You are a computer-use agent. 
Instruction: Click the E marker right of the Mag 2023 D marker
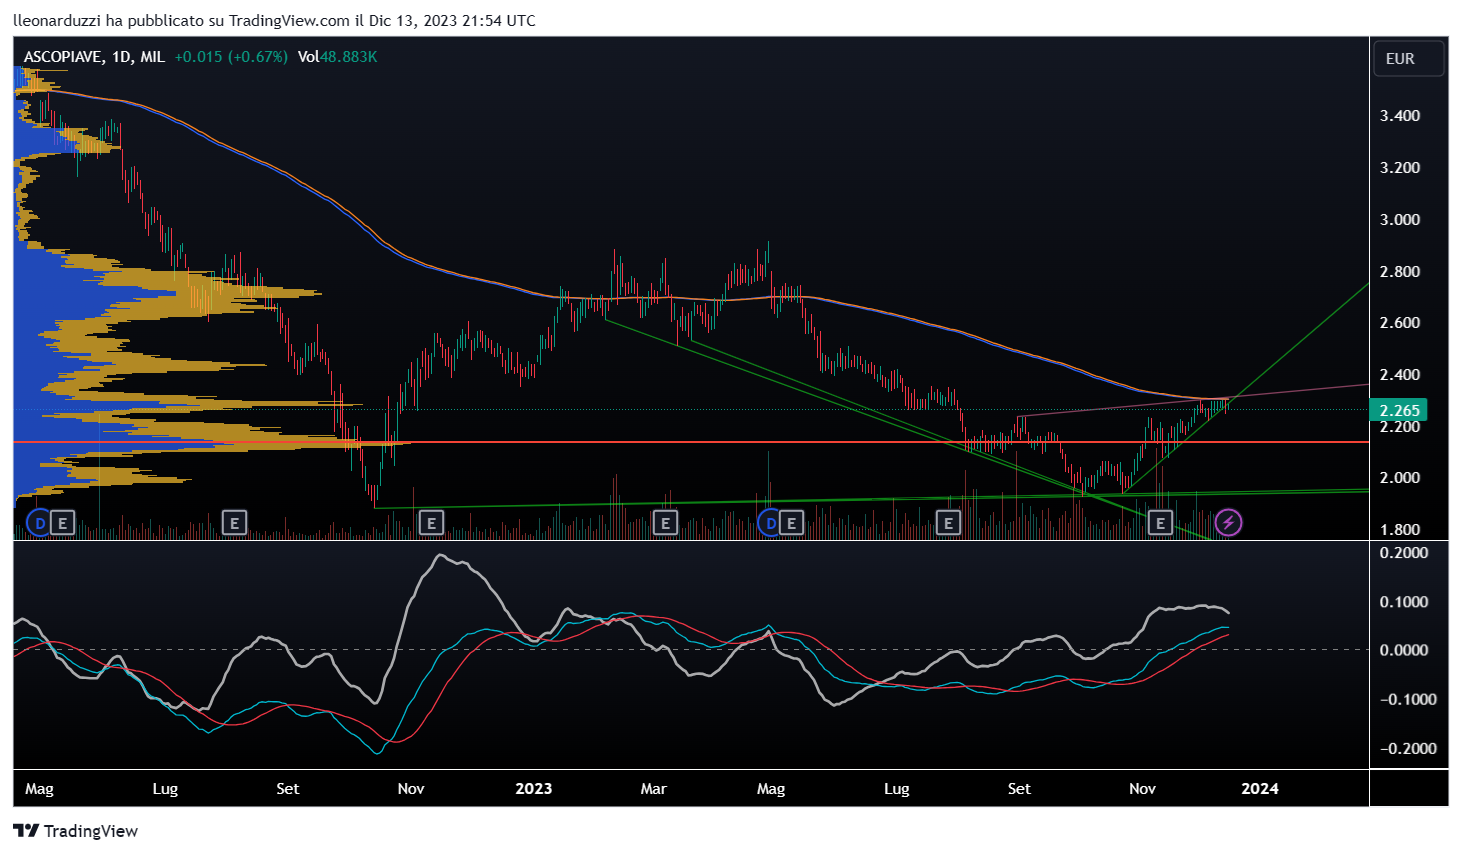click(x=792, y=522)
